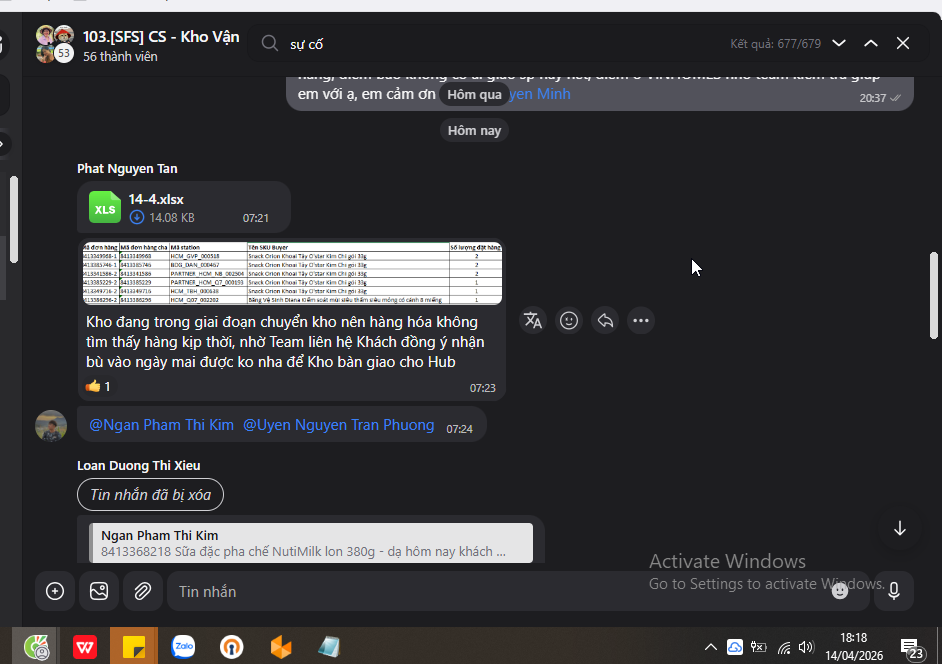Viewport: 942px width, 664px height.
Task: Open WPS Office from taskbar
Action: [x=85, y=647]
